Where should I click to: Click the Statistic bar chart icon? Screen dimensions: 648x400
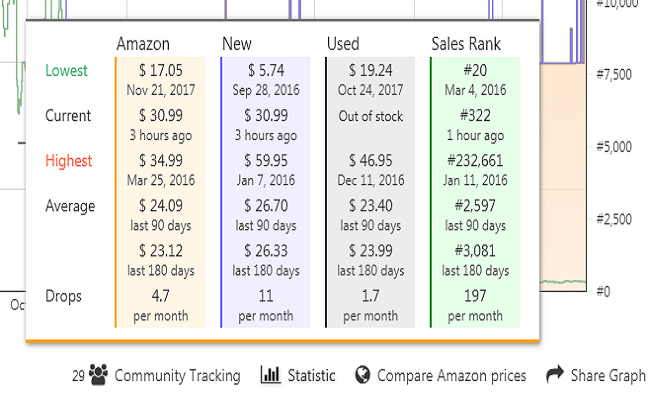(x=270, y=376)
